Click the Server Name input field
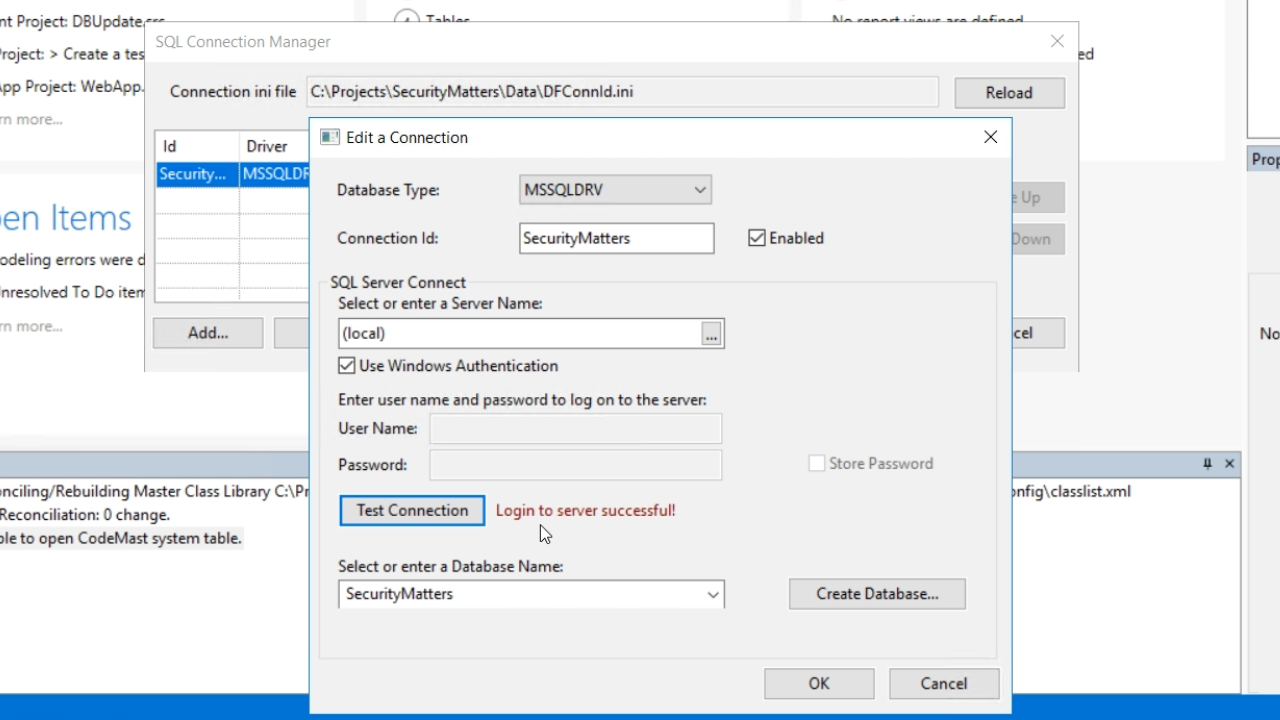The height and width of the screenshot is (720, 1280). click(x=518, y=334)
